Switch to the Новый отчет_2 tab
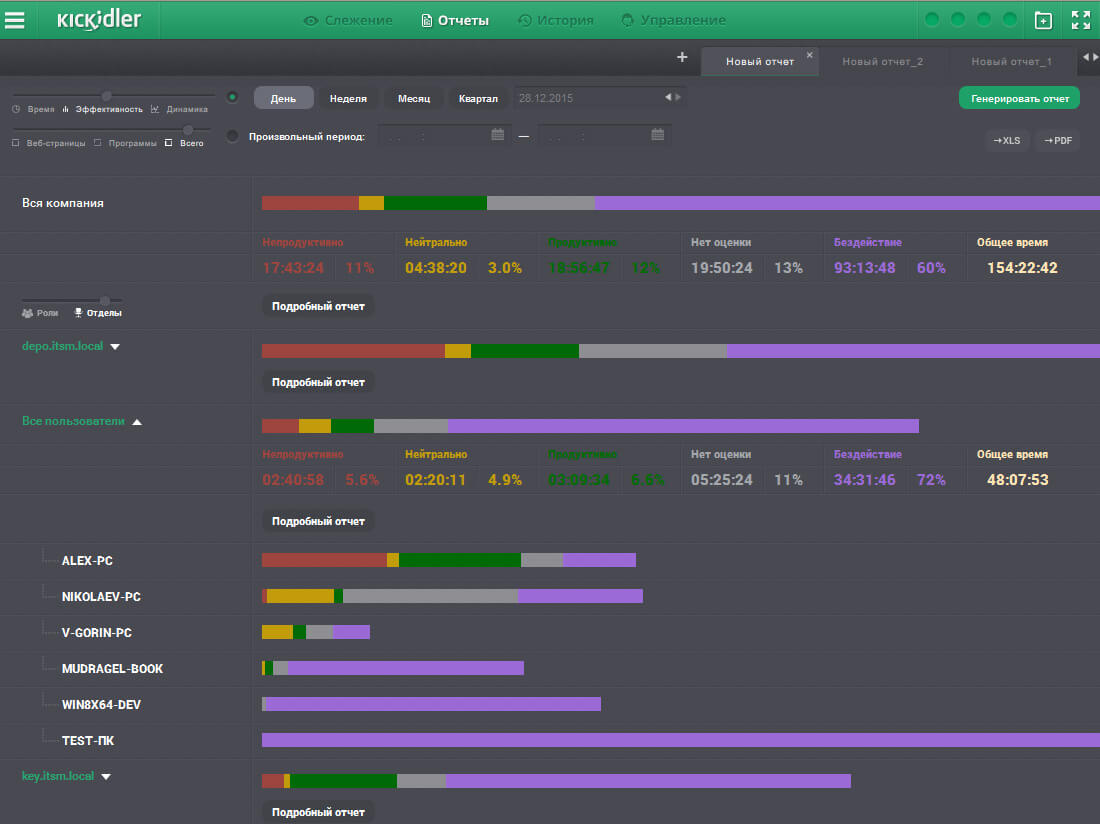Screen dimensions: 1100x824 (x=882, y=62)
